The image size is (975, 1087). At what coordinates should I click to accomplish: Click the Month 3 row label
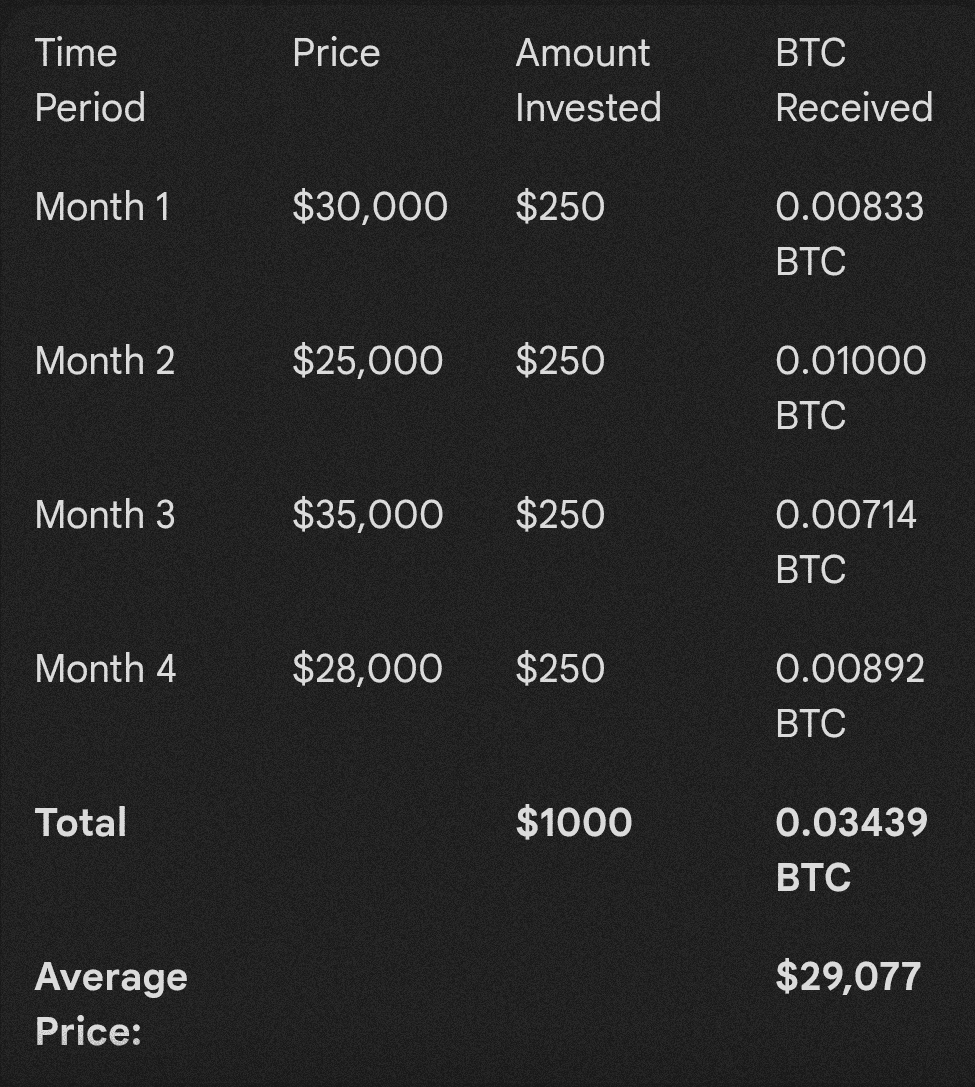click(x=104, y=515)
